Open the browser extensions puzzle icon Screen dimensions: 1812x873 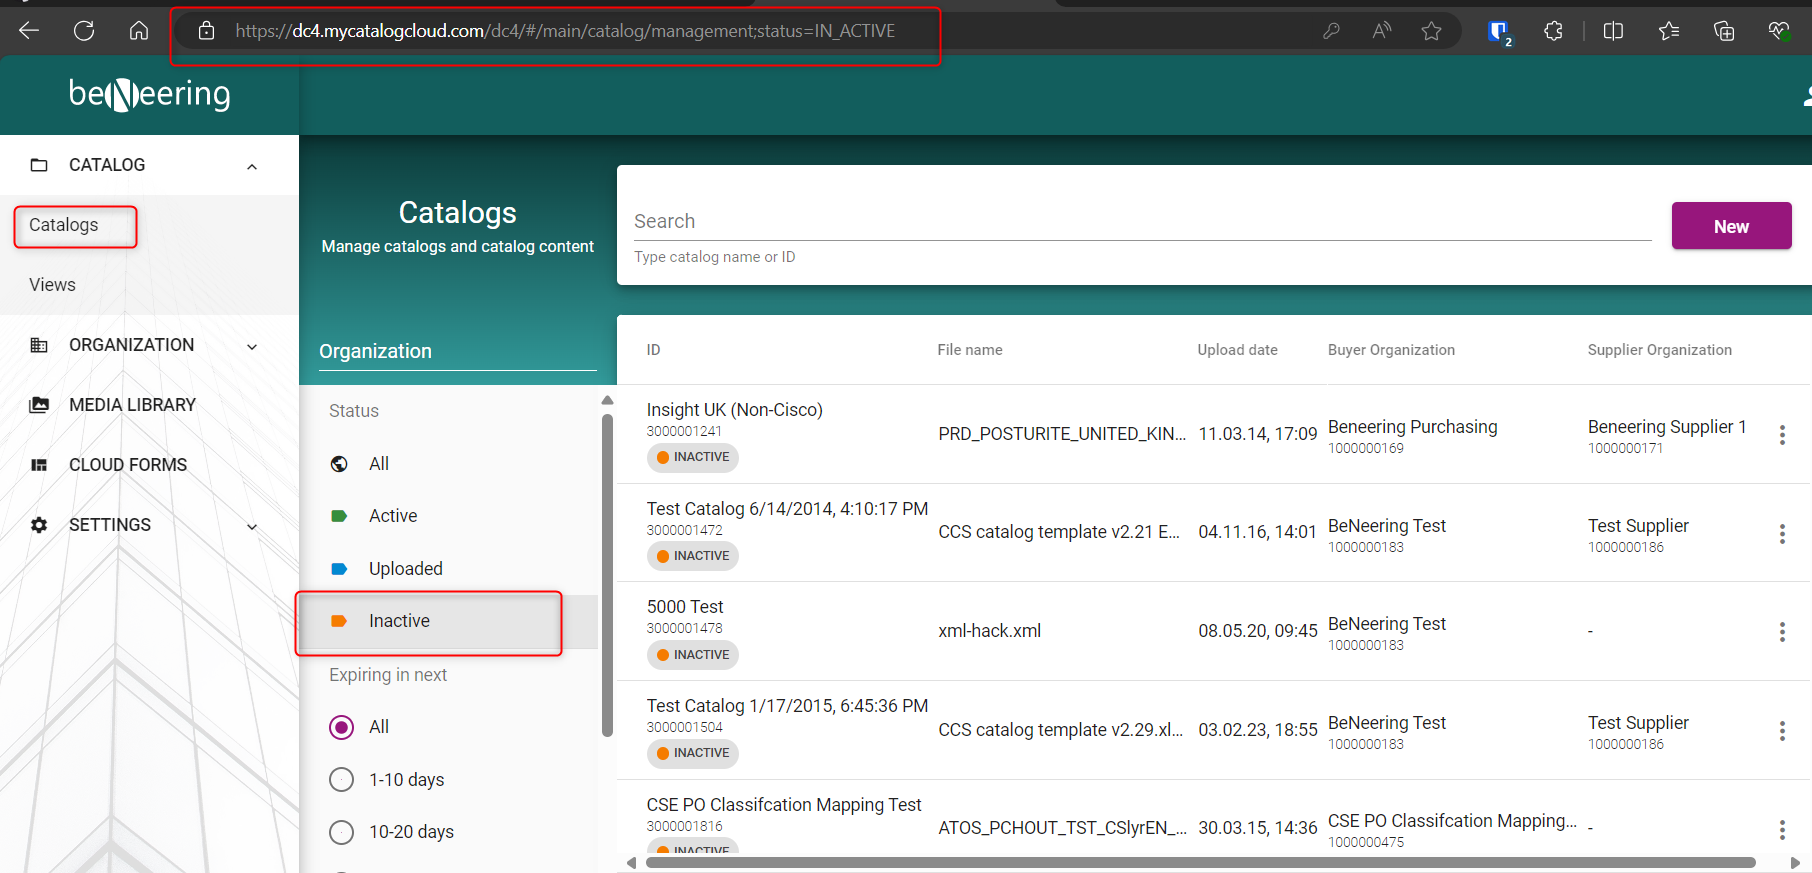1553,31
